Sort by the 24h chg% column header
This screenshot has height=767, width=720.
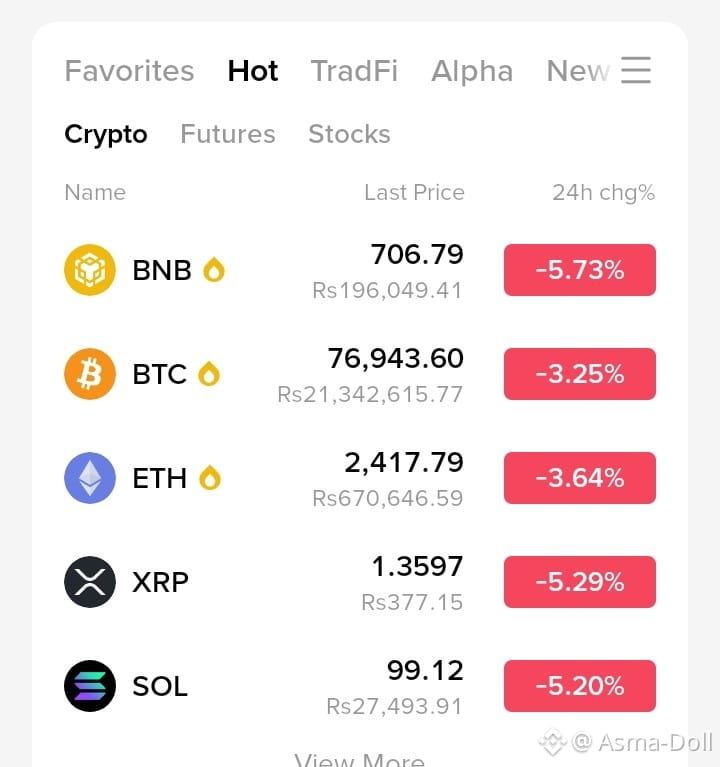click(604, 193)
